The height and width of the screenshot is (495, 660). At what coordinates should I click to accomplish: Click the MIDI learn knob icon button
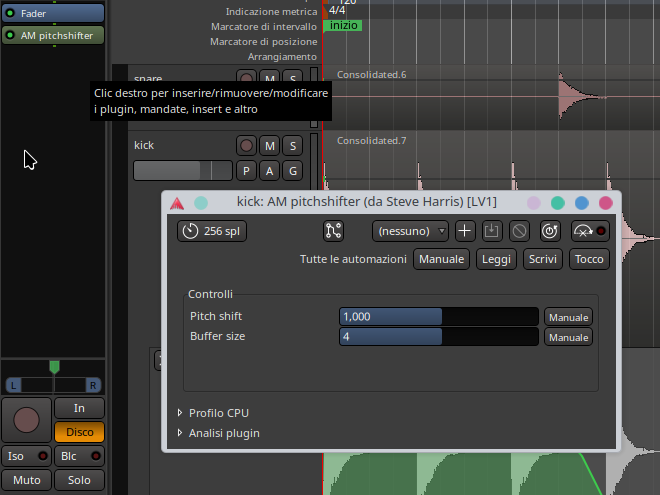click(x=590, y=231)
